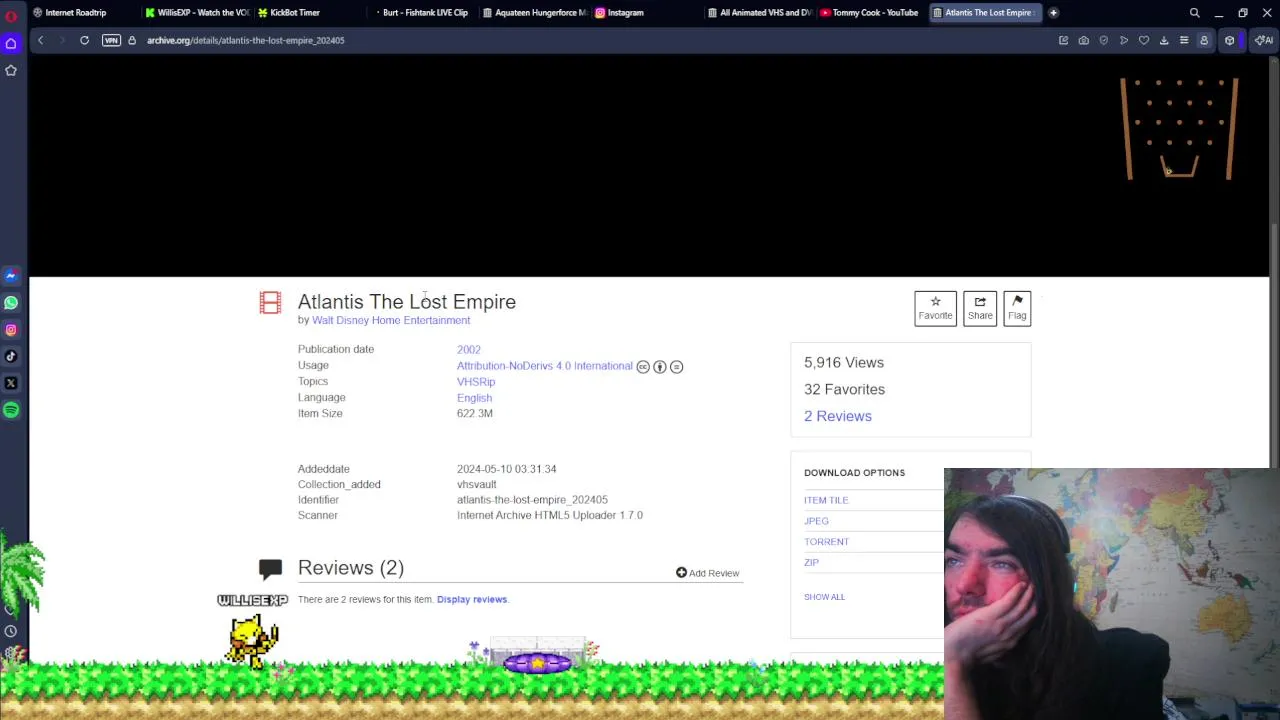
Task: Toggle the VPN badge in address bar
Action: tap(111, 40)
